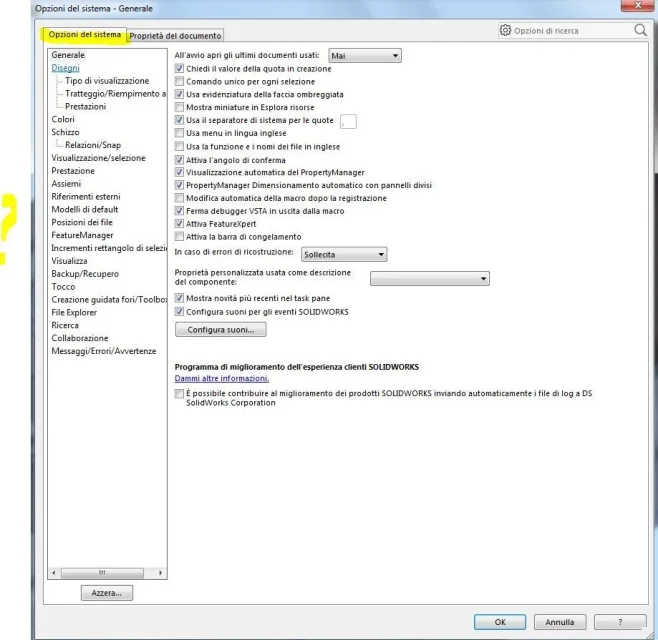Viewport: 658px width, 640px height.
Task: Open Dammi altre informazioni link
Action: [222, 378]
